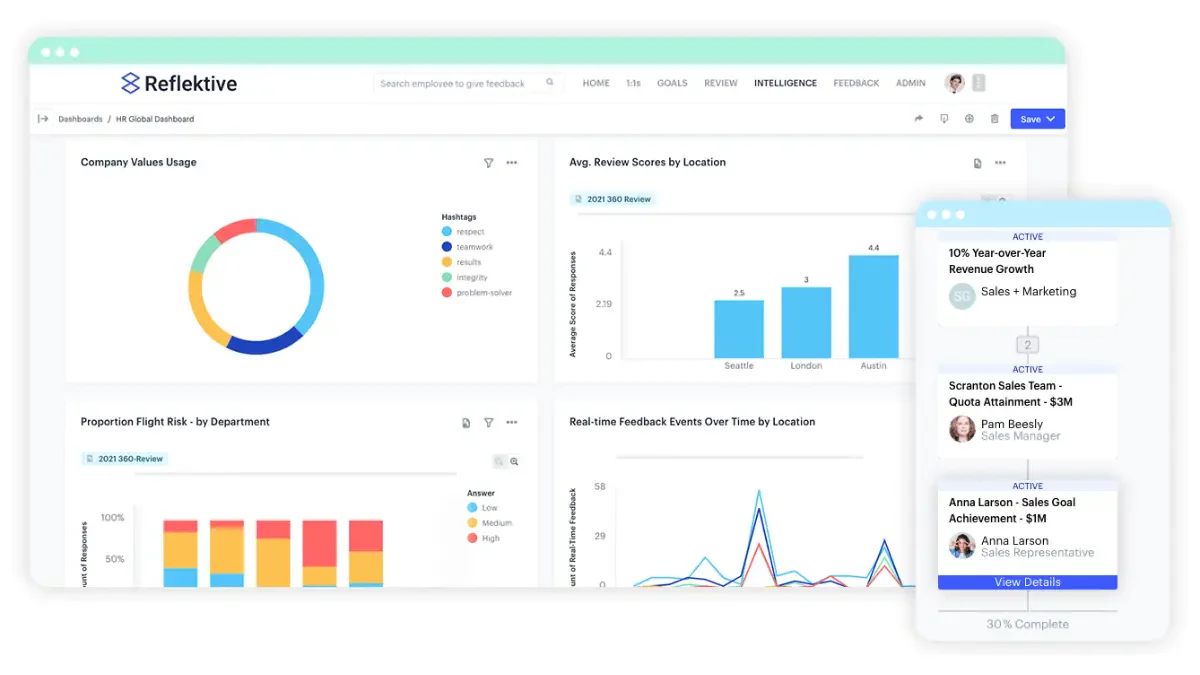Toggle the problem-solver legend swatch
The height and width of the screenshot is (675, 1200).
(446, 293)
